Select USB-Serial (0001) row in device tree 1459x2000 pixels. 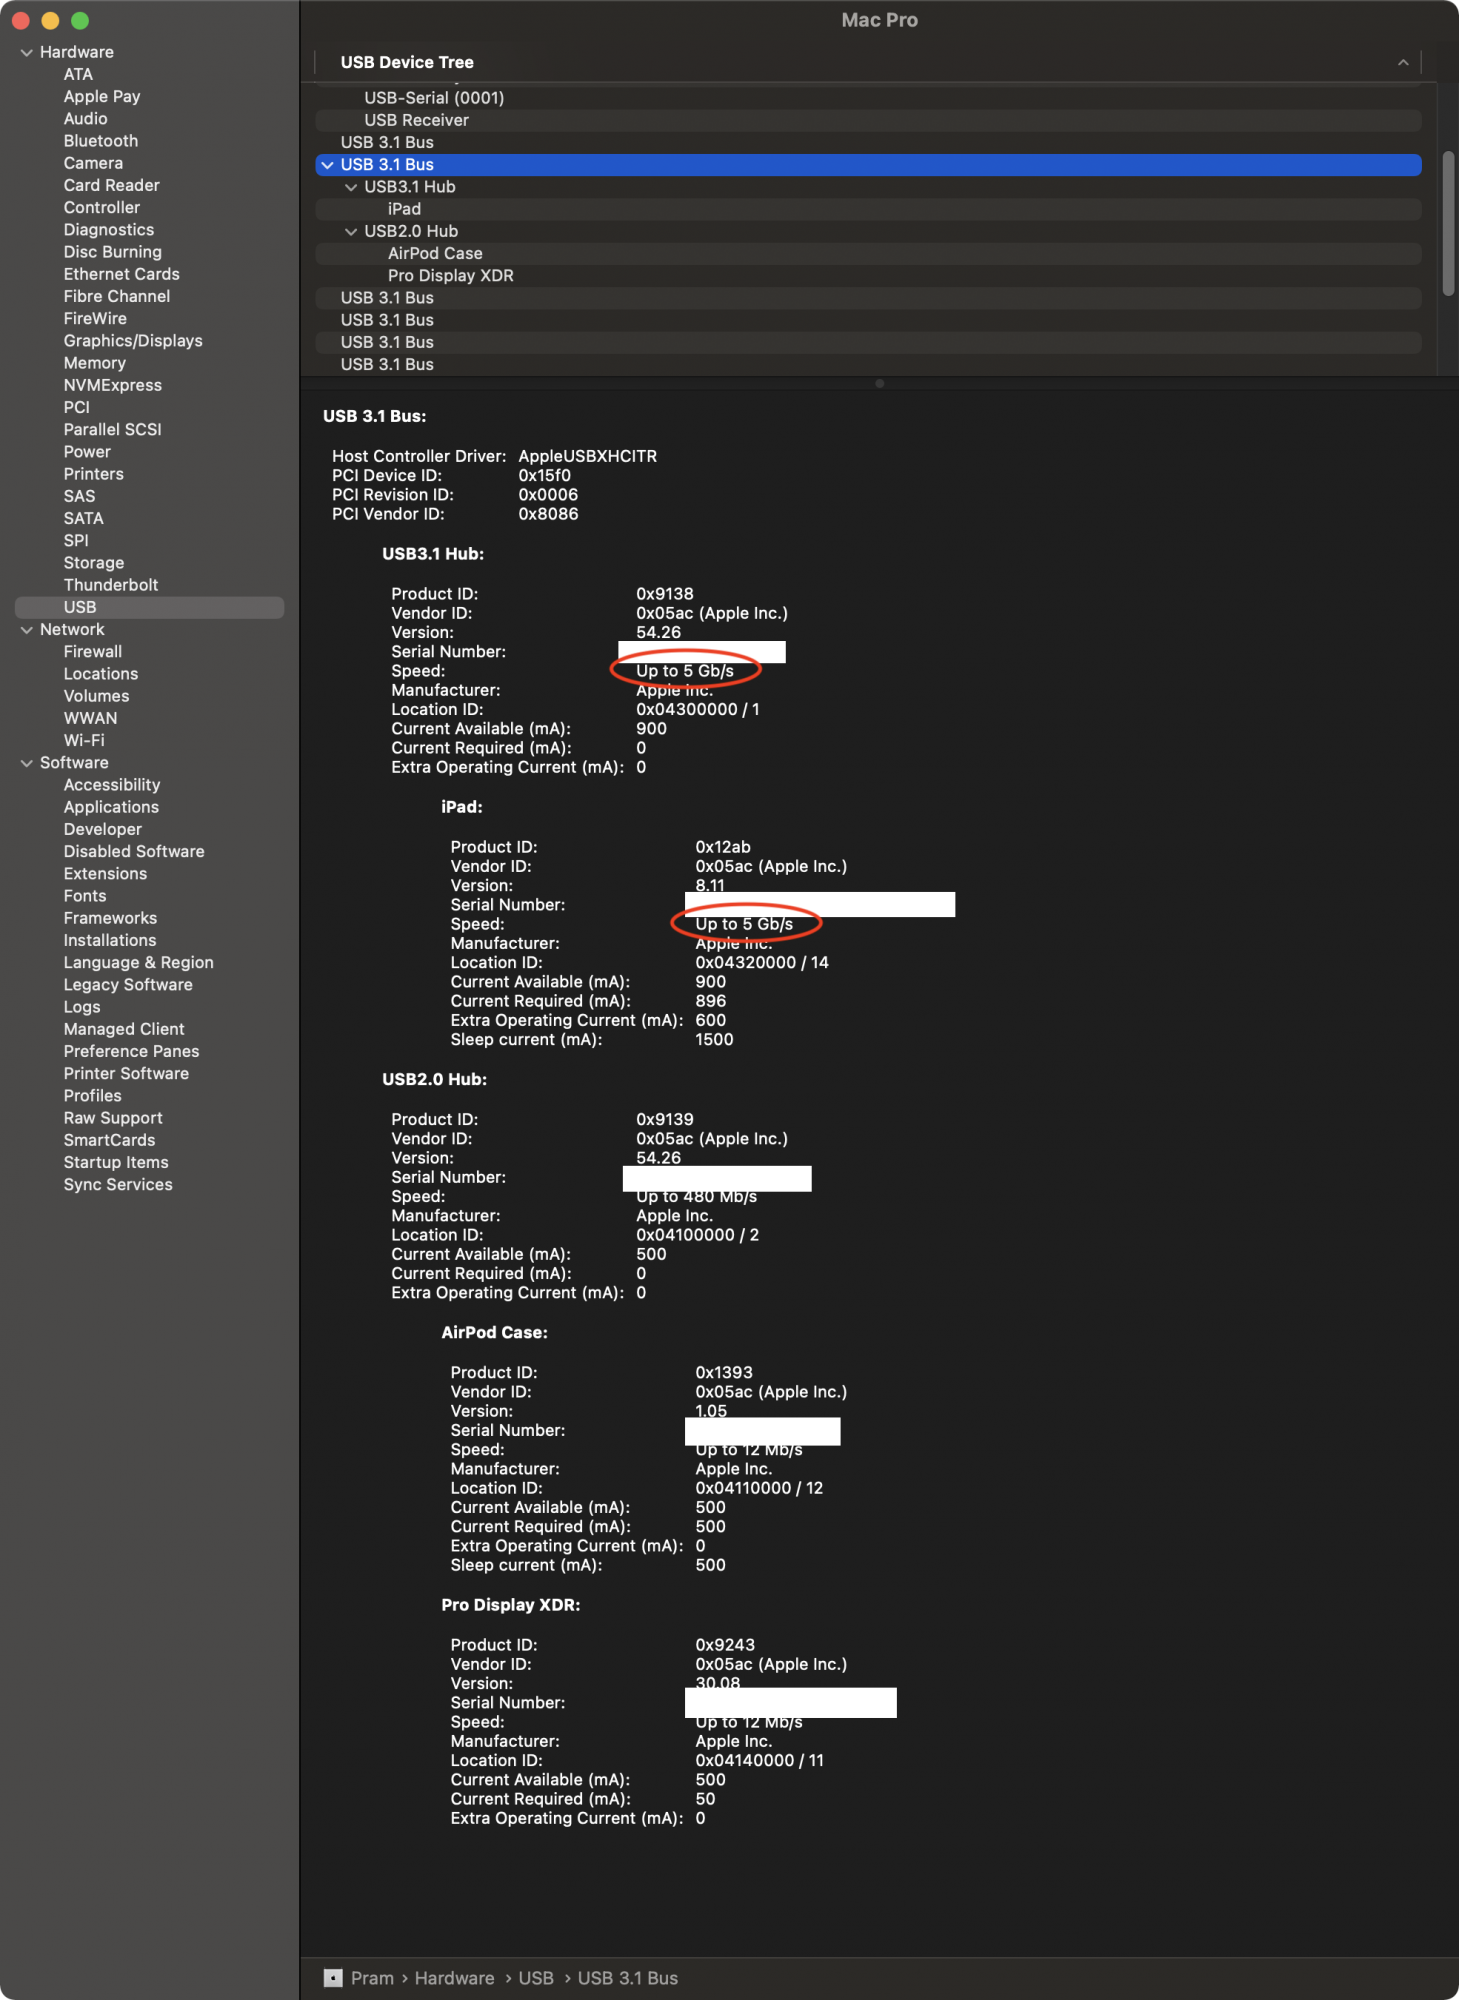868,98
